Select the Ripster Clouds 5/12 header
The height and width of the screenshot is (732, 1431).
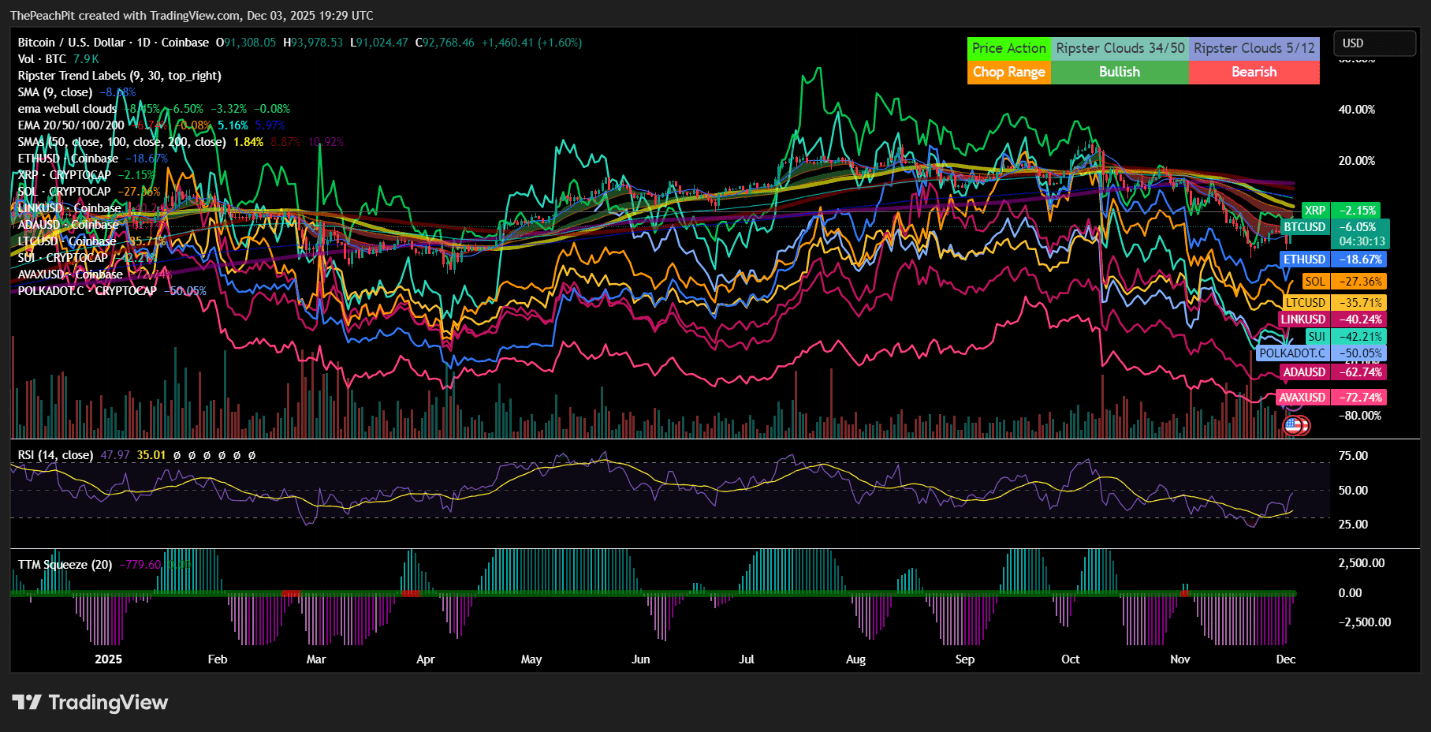point(1254,47)
